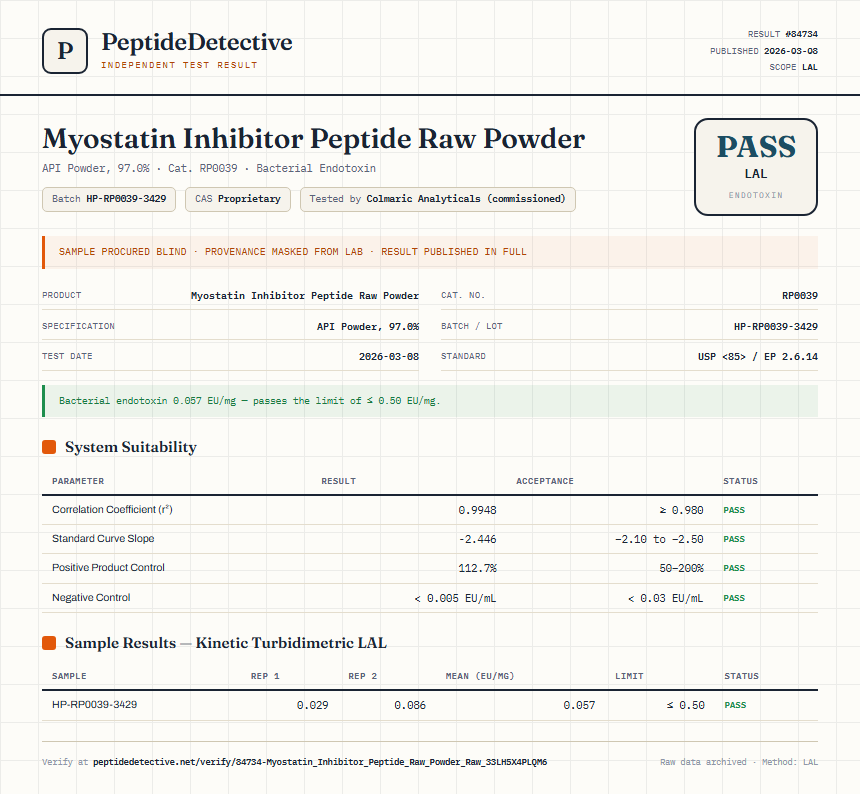Click PASS status for Correlation Coefficient
Image resolution: width=860 pixels, height=794 pixels.
click(734, 510)
